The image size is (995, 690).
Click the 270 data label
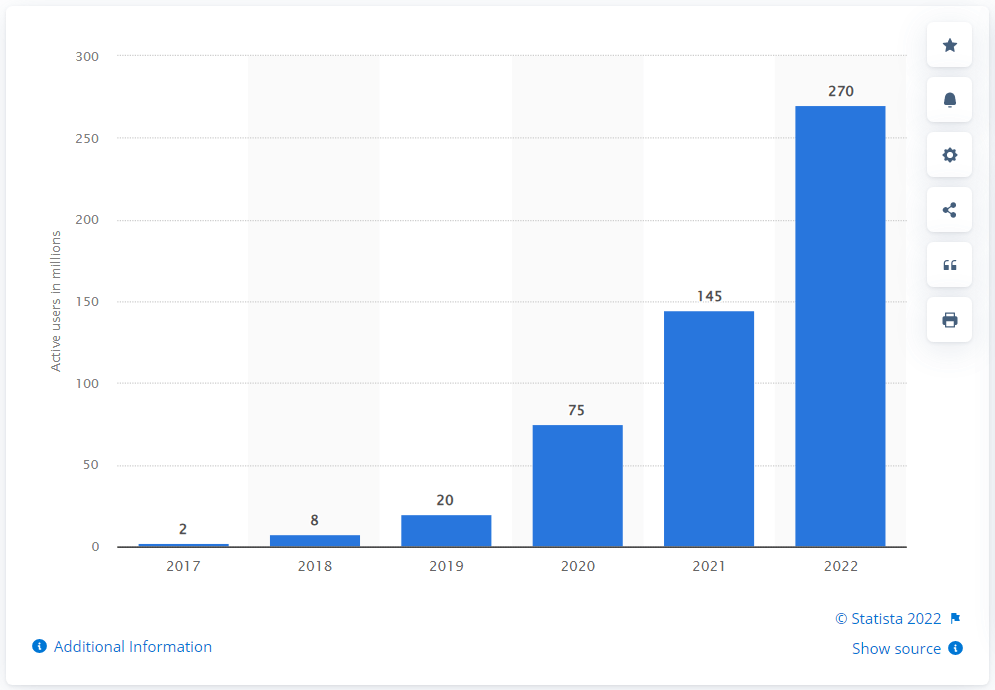[841, 91]
